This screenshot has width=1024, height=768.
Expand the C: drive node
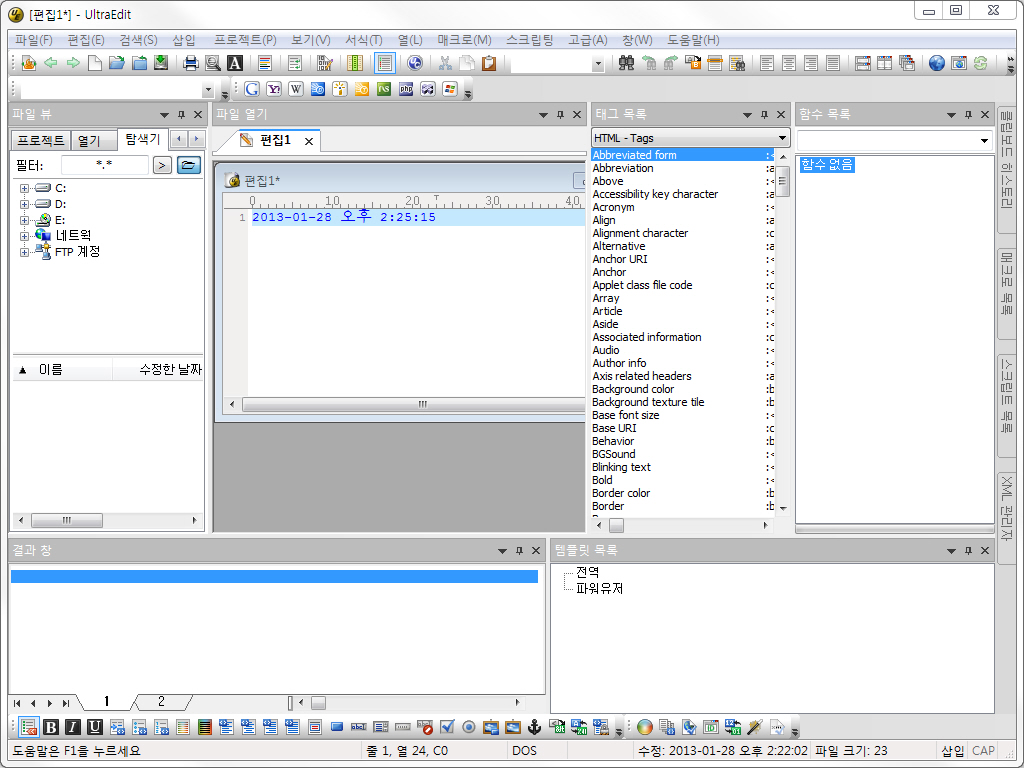[x=24, y=188]
